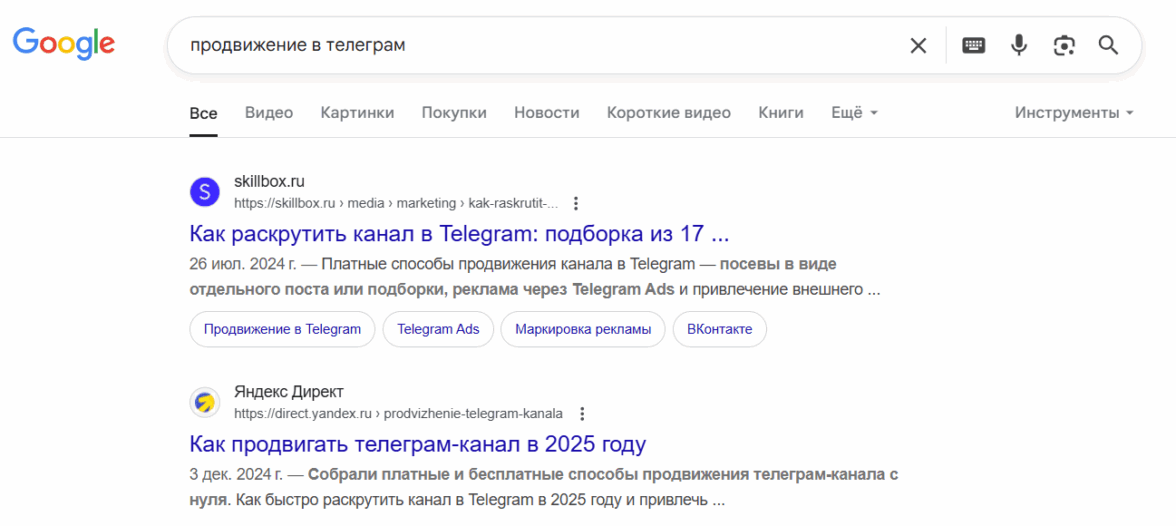Clear the search query with X icon
Screen dimensions: 1176x526
(x=917, y=45)
